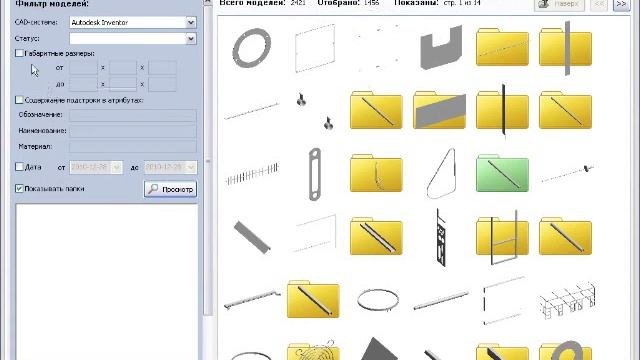Click the Просмотр button
Image resolution: width=640 pixels, height=360 pixels.
click(170, 189)
